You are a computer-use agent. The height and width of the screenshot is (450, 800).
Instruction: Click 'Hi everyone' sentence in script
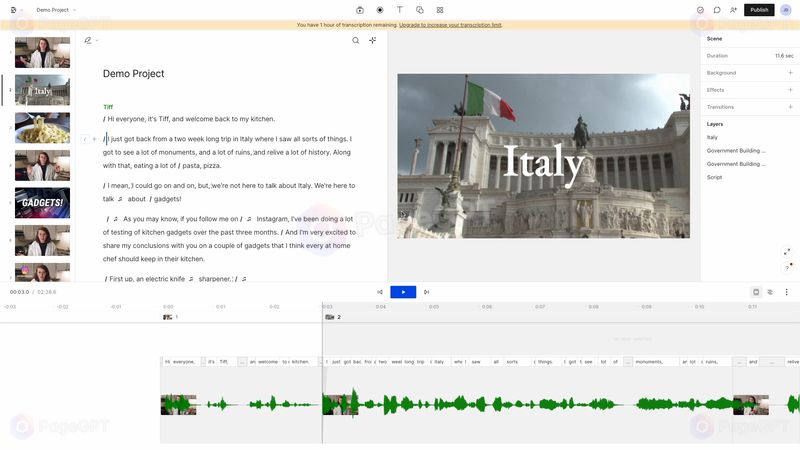(x=191, y=119)
